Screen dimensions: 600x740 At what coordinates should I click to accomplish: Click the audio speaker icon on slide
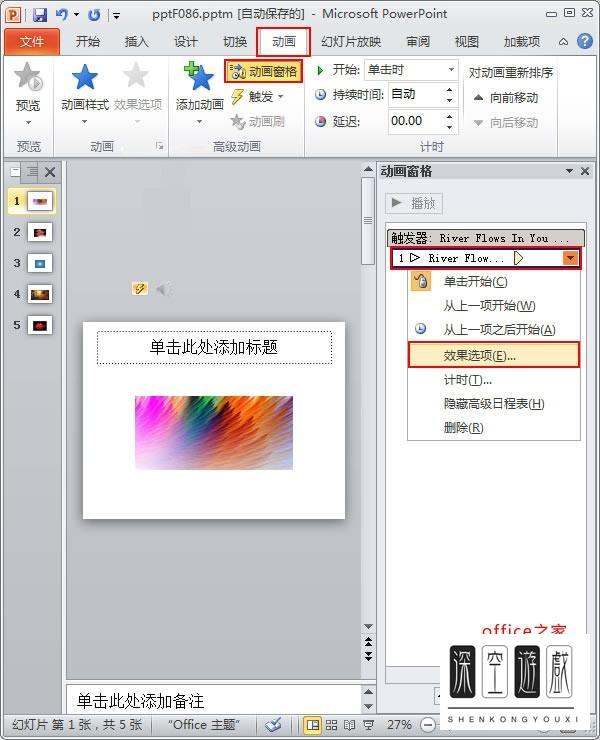(x=163, y=289)
